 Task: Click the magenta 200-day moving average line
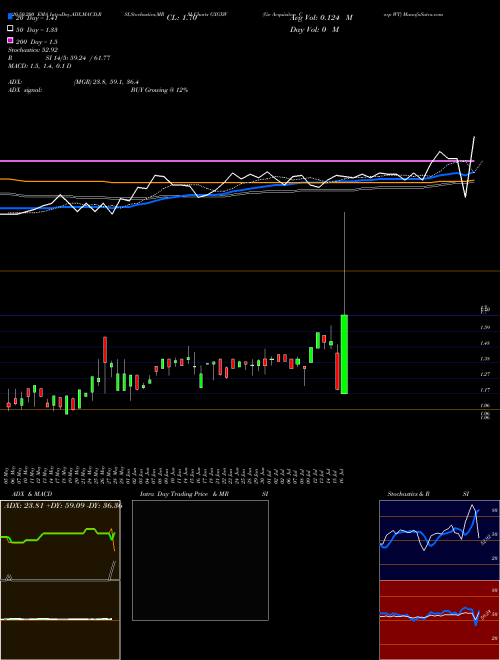pyautogui.click(x=237, y=161)
